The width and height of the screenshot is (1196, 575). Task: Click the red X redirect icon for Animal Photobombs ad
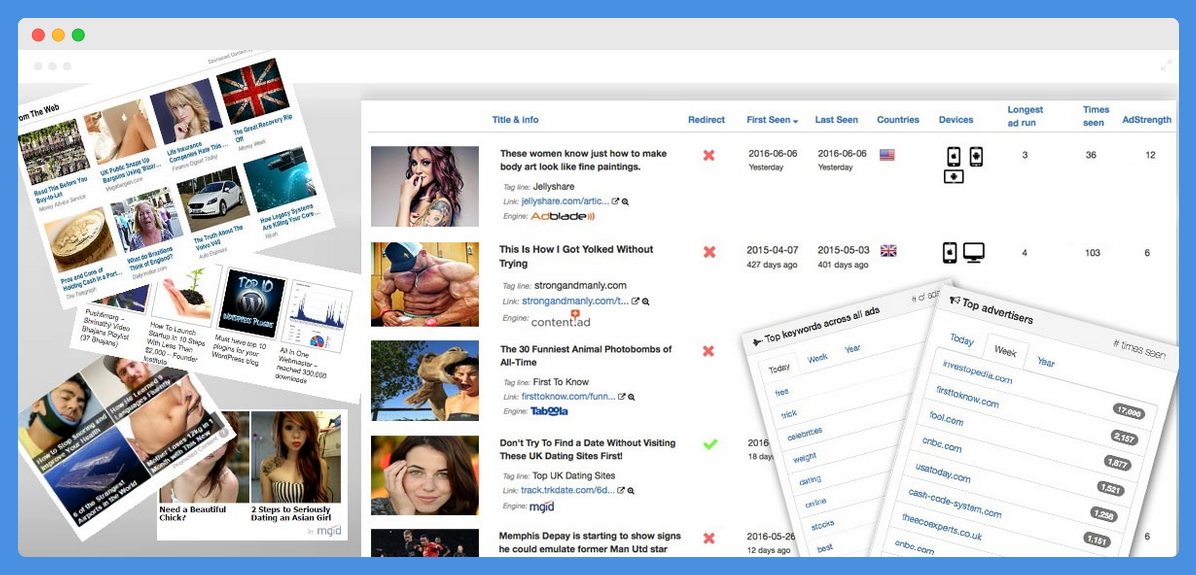coord(709,351)
